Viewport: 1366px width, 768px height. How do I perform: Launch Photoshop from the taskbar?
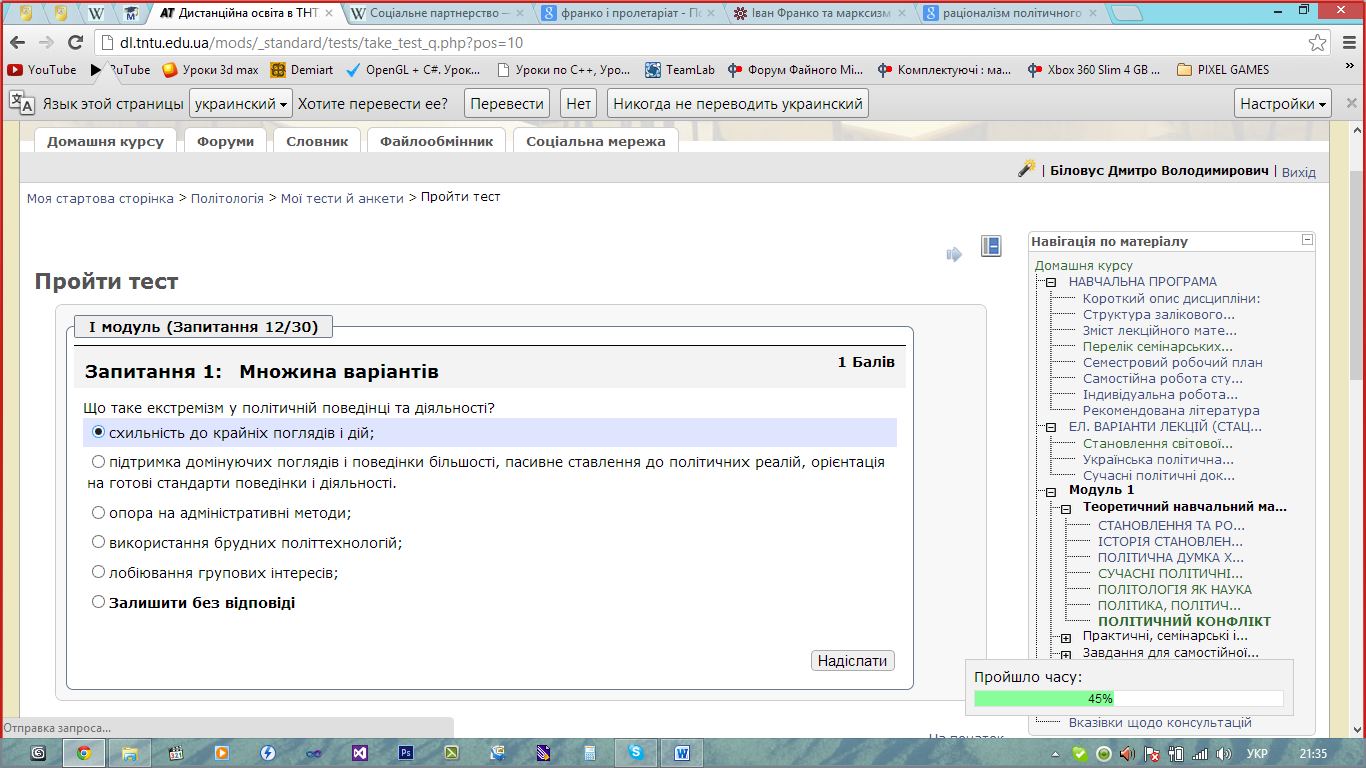tap(406, 753)
